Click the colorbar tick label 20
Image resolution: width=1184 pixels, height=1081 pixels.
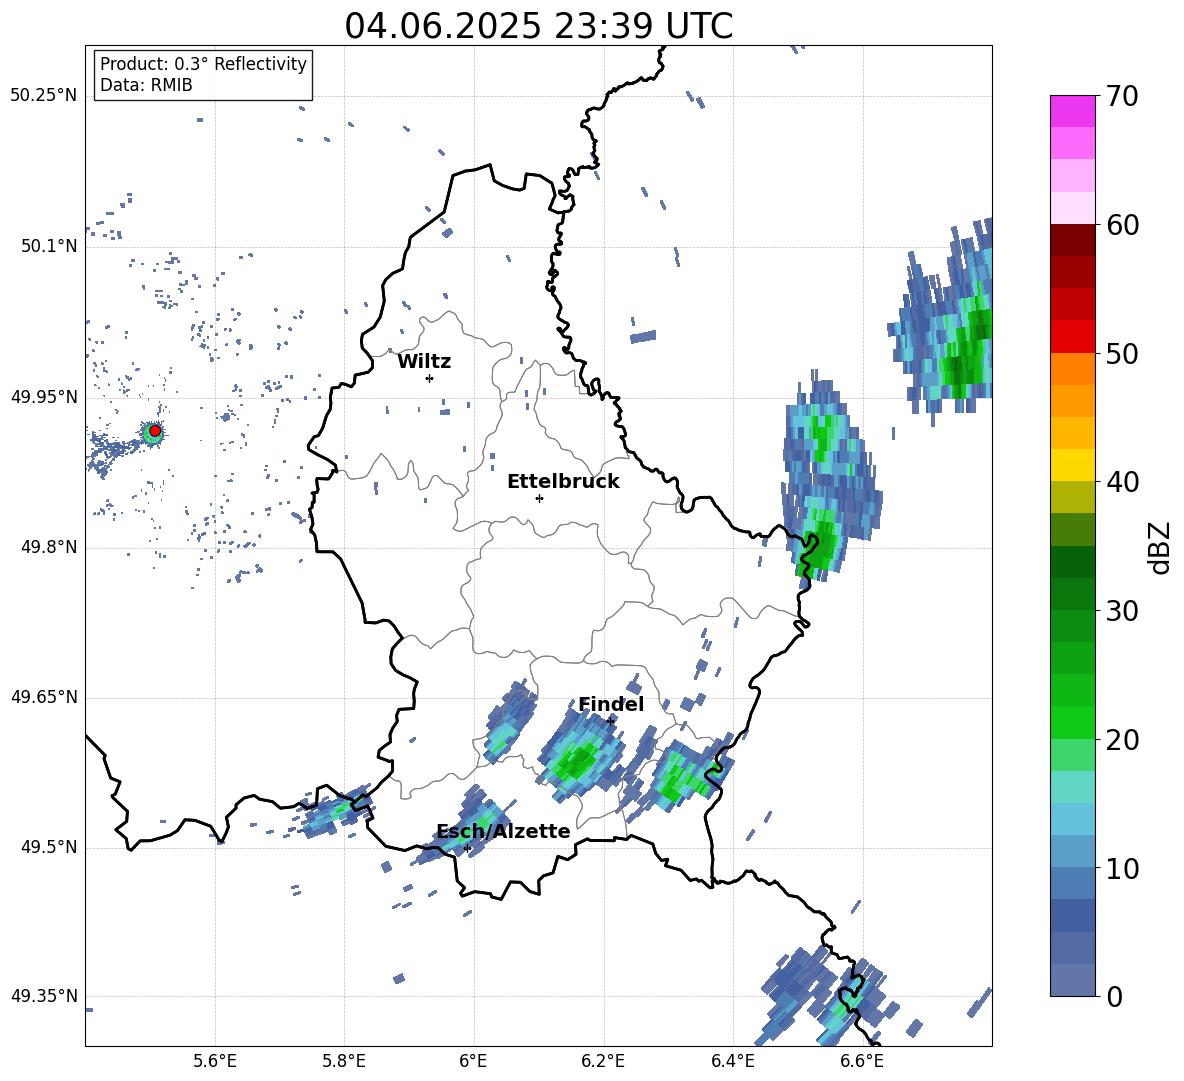(x=1122, y=740)
